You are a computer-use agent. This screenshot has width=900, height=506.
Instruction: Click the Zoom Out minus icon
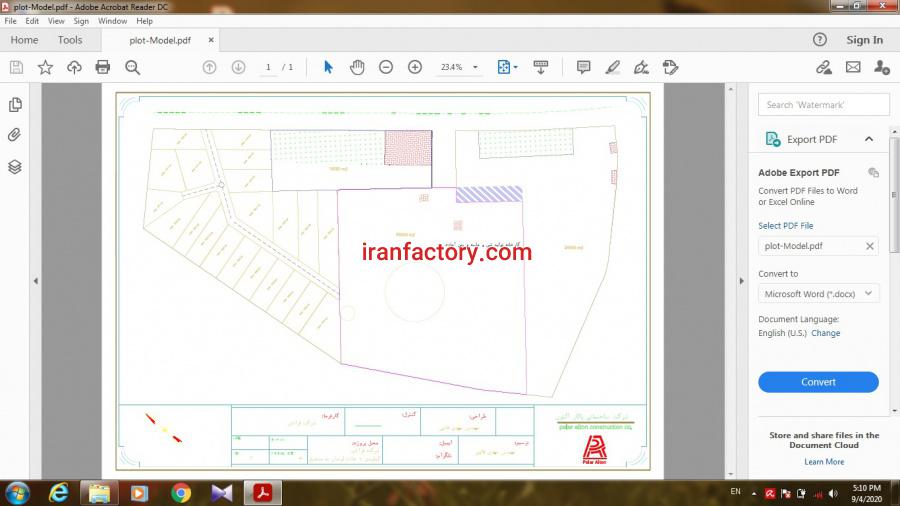click(x=386, y=67)
